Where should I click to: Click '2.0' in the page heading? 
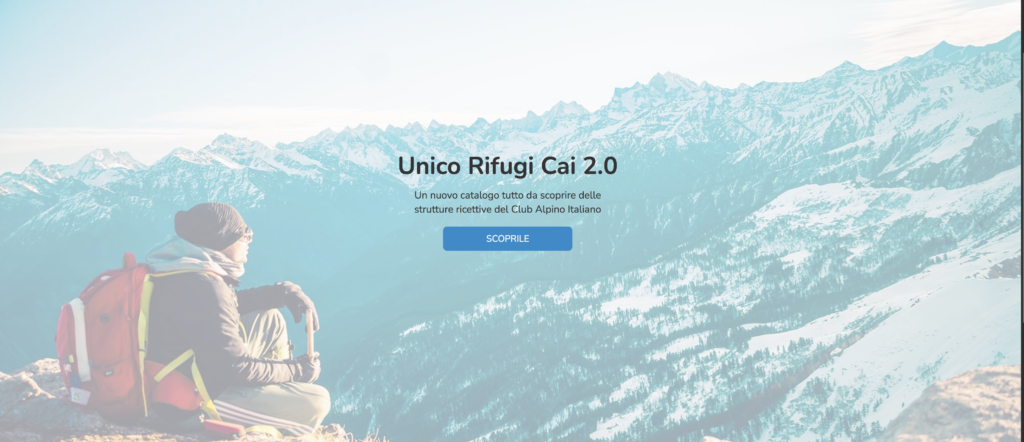600,166
